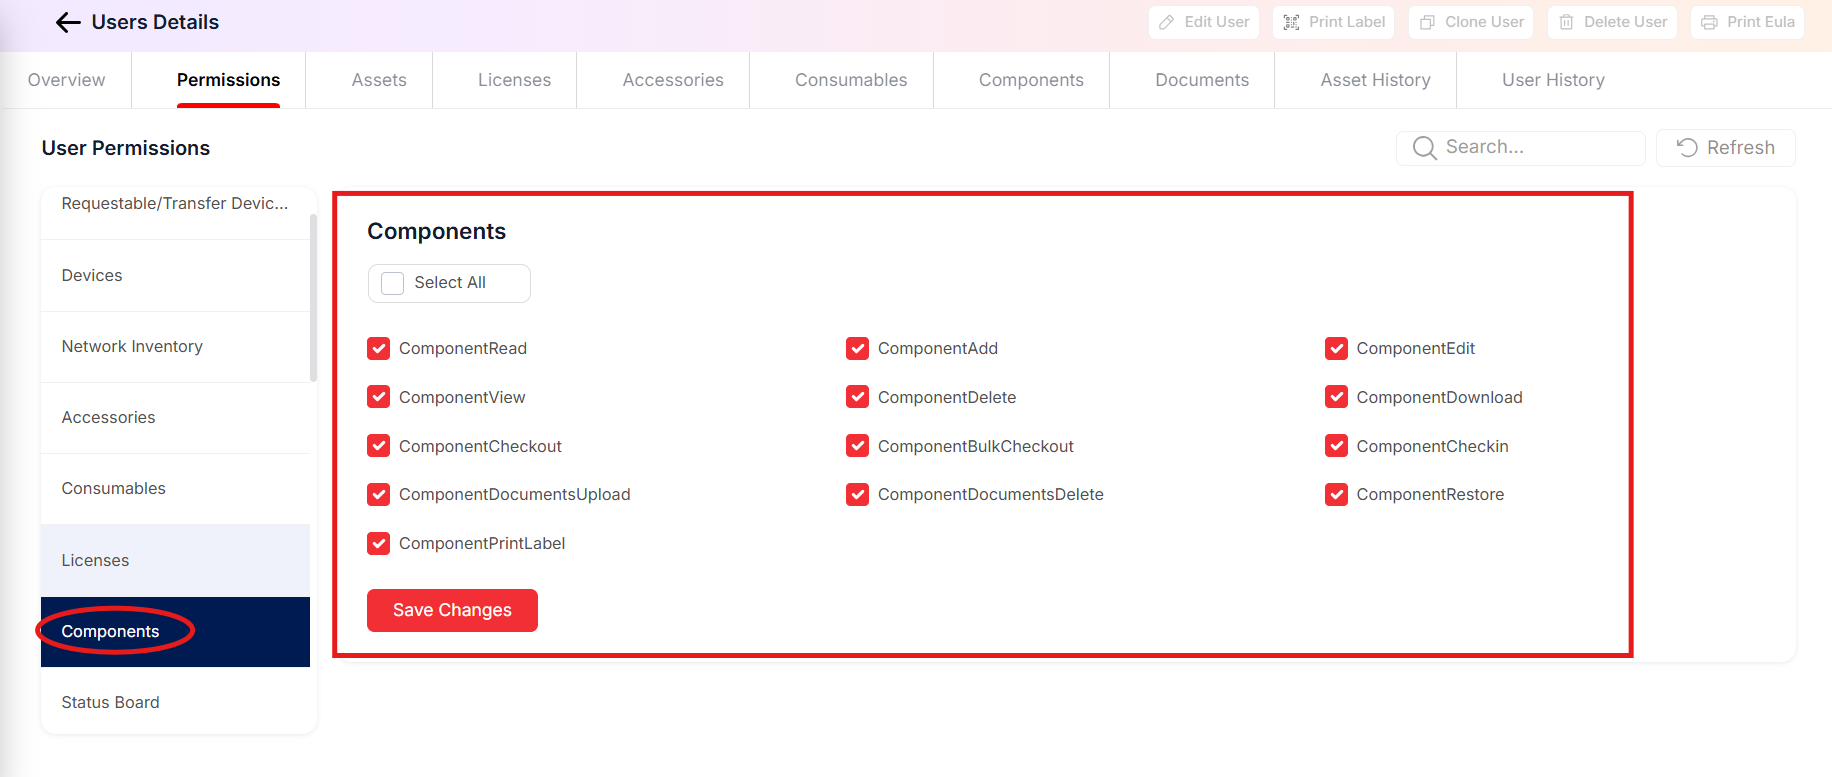Viewport: 1832px width, 777px height.
Task: Click the Save Changes button
Action: pyautogui.click(x=452, y=610)
